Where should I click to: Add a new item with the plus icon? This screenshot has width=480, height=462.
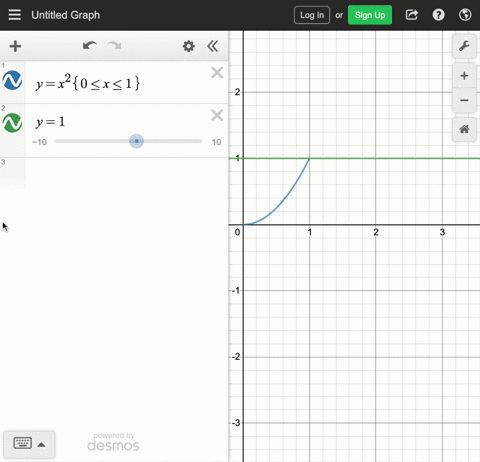click(15, 46)
